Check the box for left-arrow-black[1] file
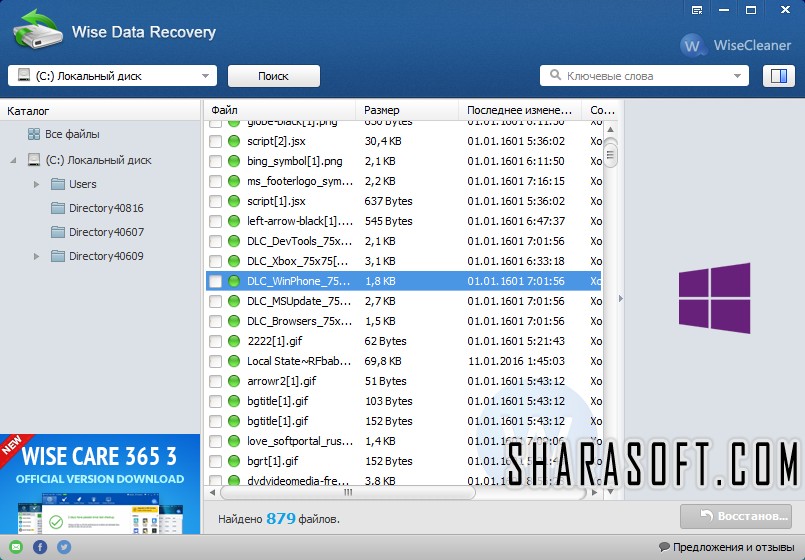The image size is (805, 560). (216, 221)
